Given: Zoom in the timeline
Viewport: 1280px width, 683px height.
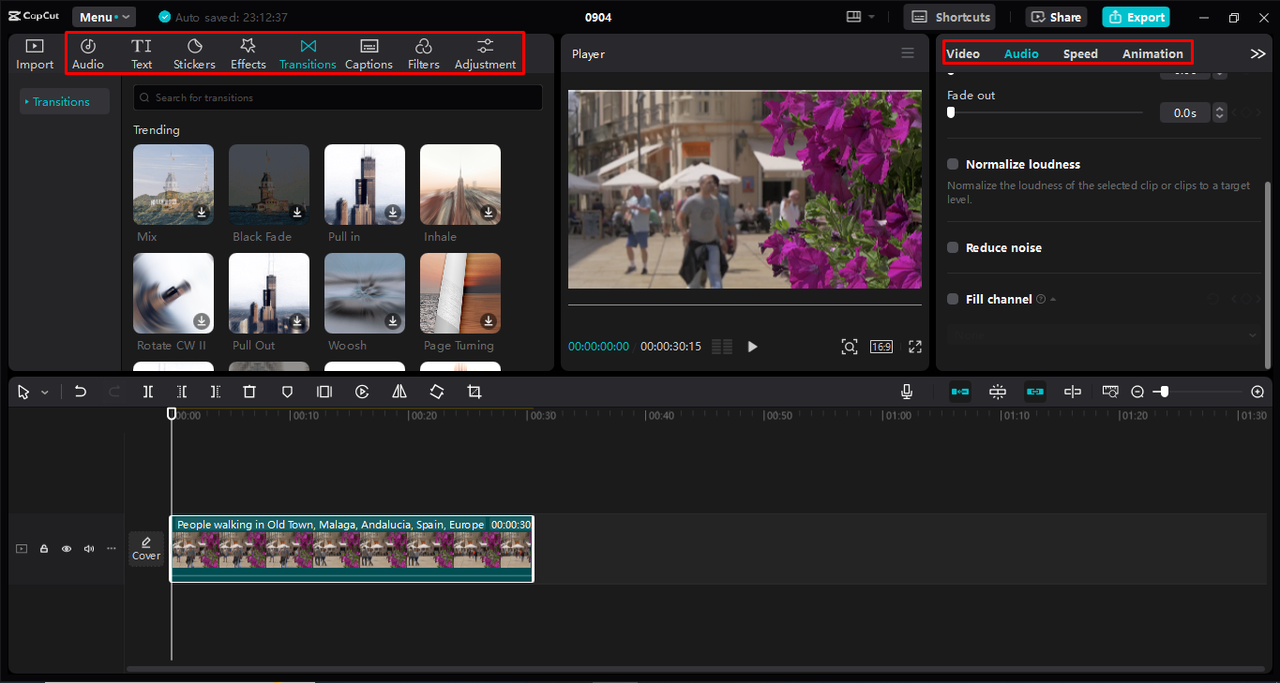Looking at the screenshot, I should (1258, 392).
